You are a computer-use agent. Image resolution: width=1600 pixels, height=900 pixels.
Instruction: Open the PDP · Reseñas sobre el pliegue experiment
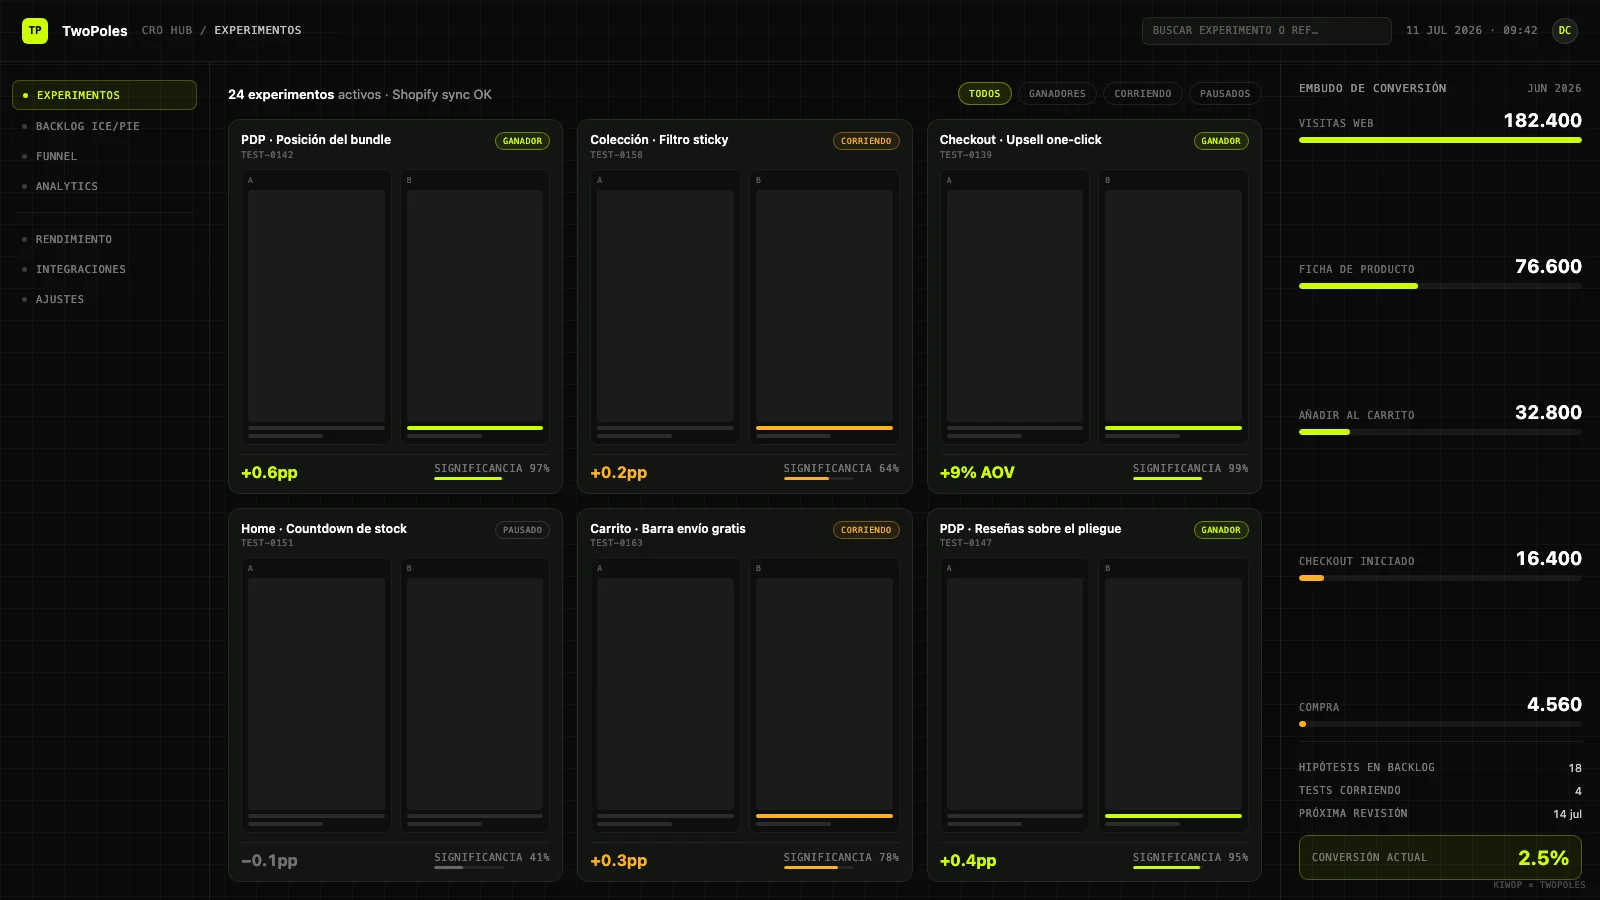click(x=1094, y=695)
